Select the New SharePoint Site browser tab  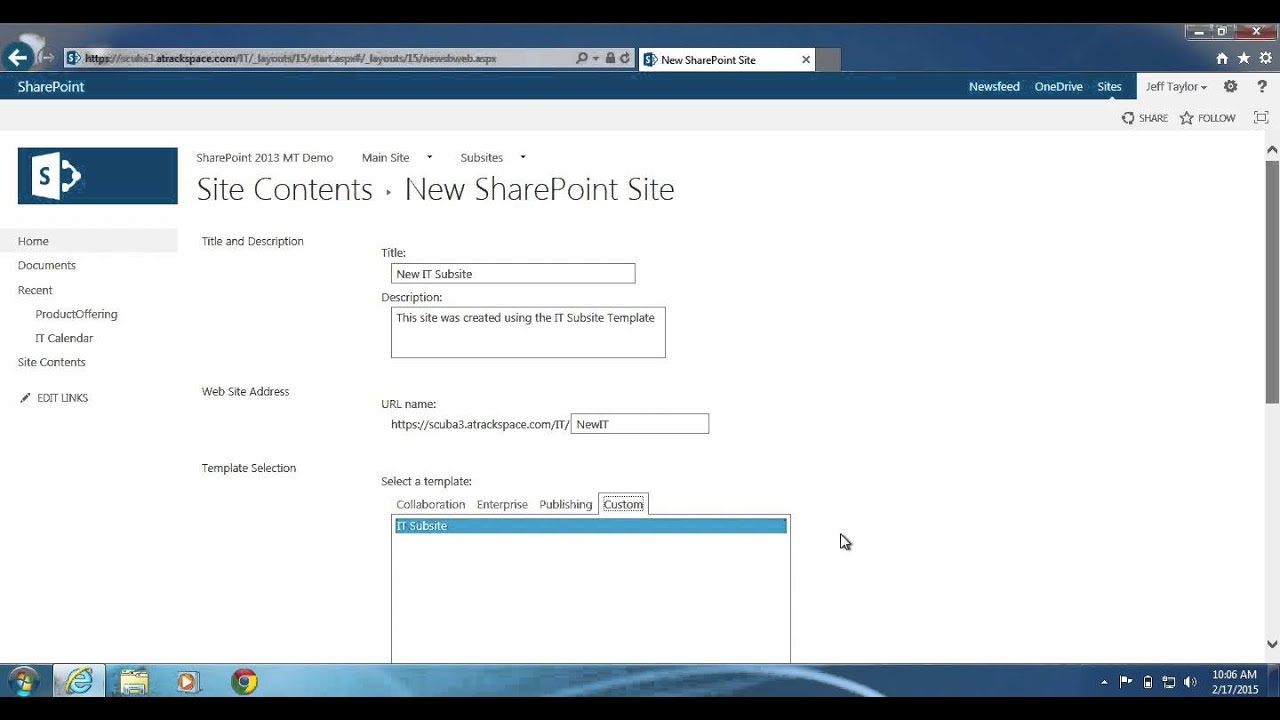click(x=727, y=60)
